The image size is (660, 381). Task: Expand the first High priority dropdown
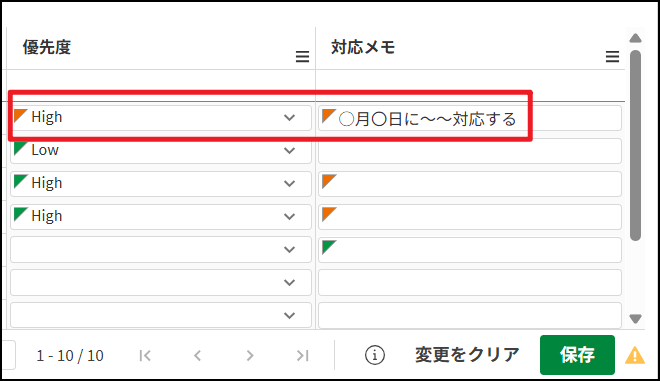point(160,117)
